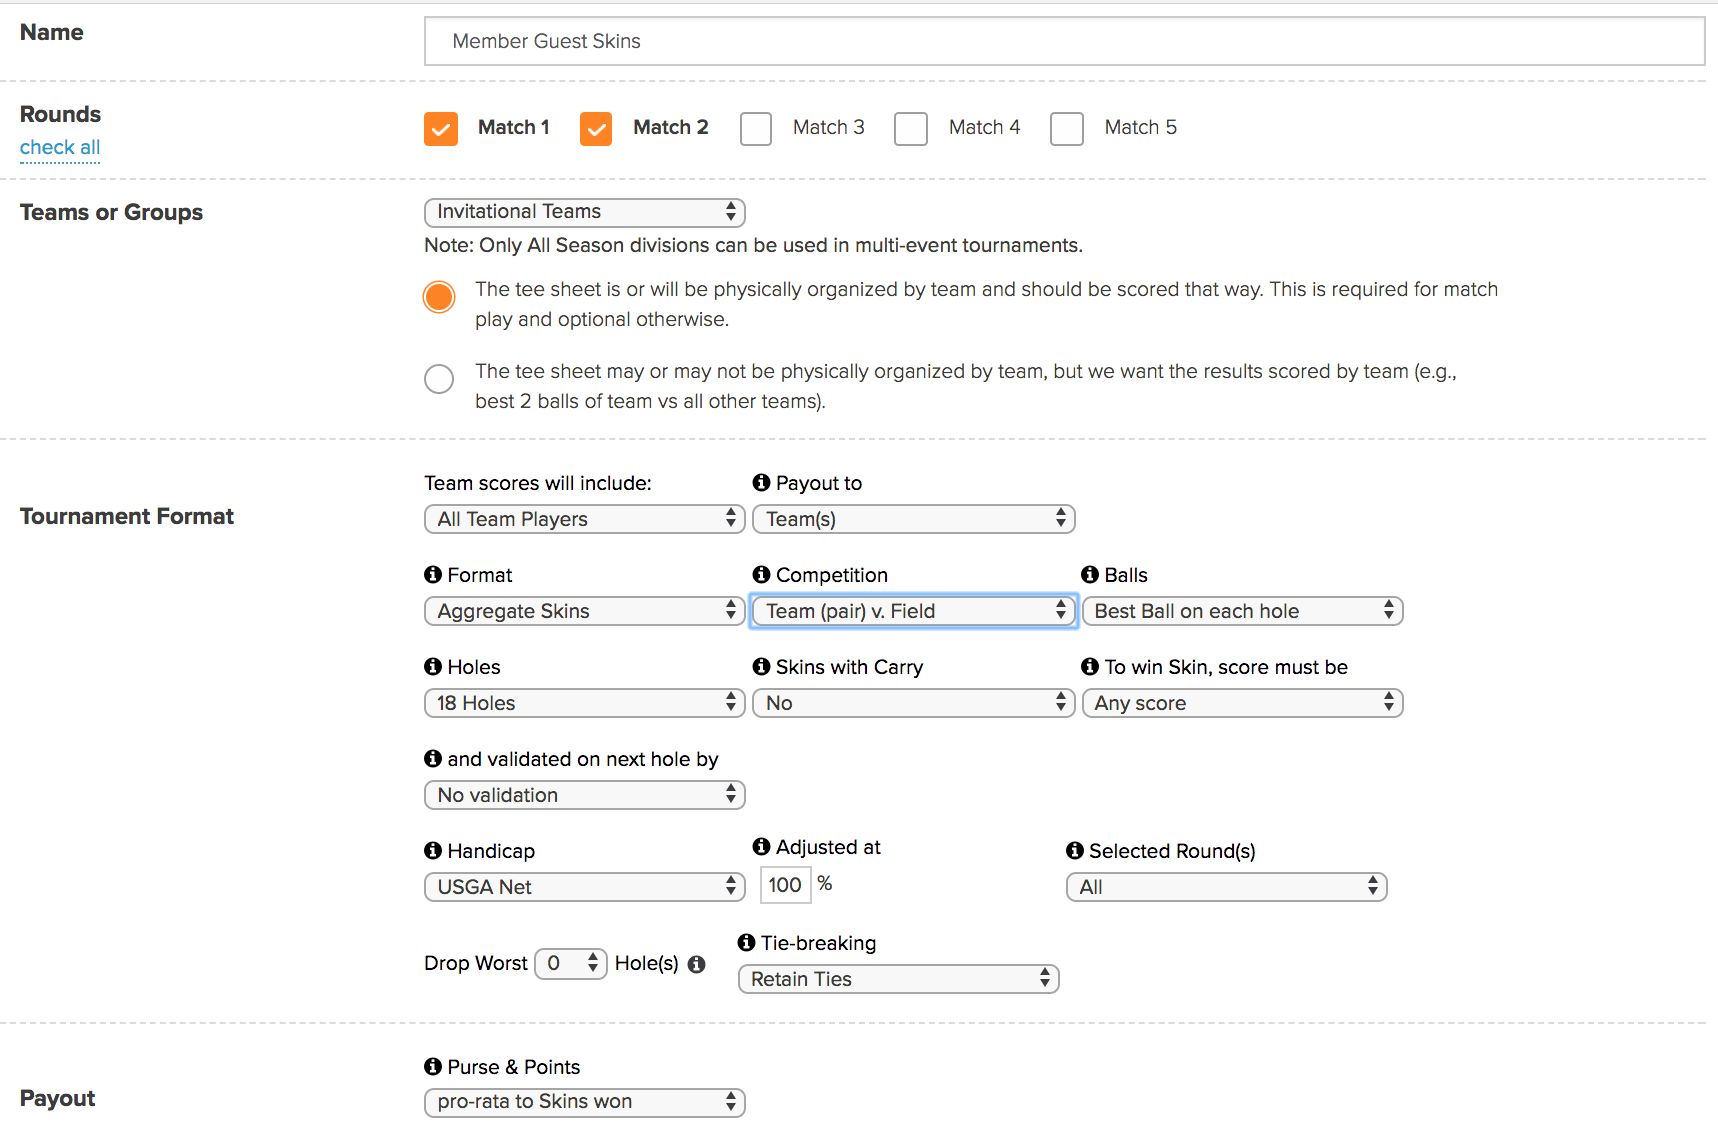Check the Match 4 round checkbox
The height and width of the screenshot is (1126, 1718).
911,129
